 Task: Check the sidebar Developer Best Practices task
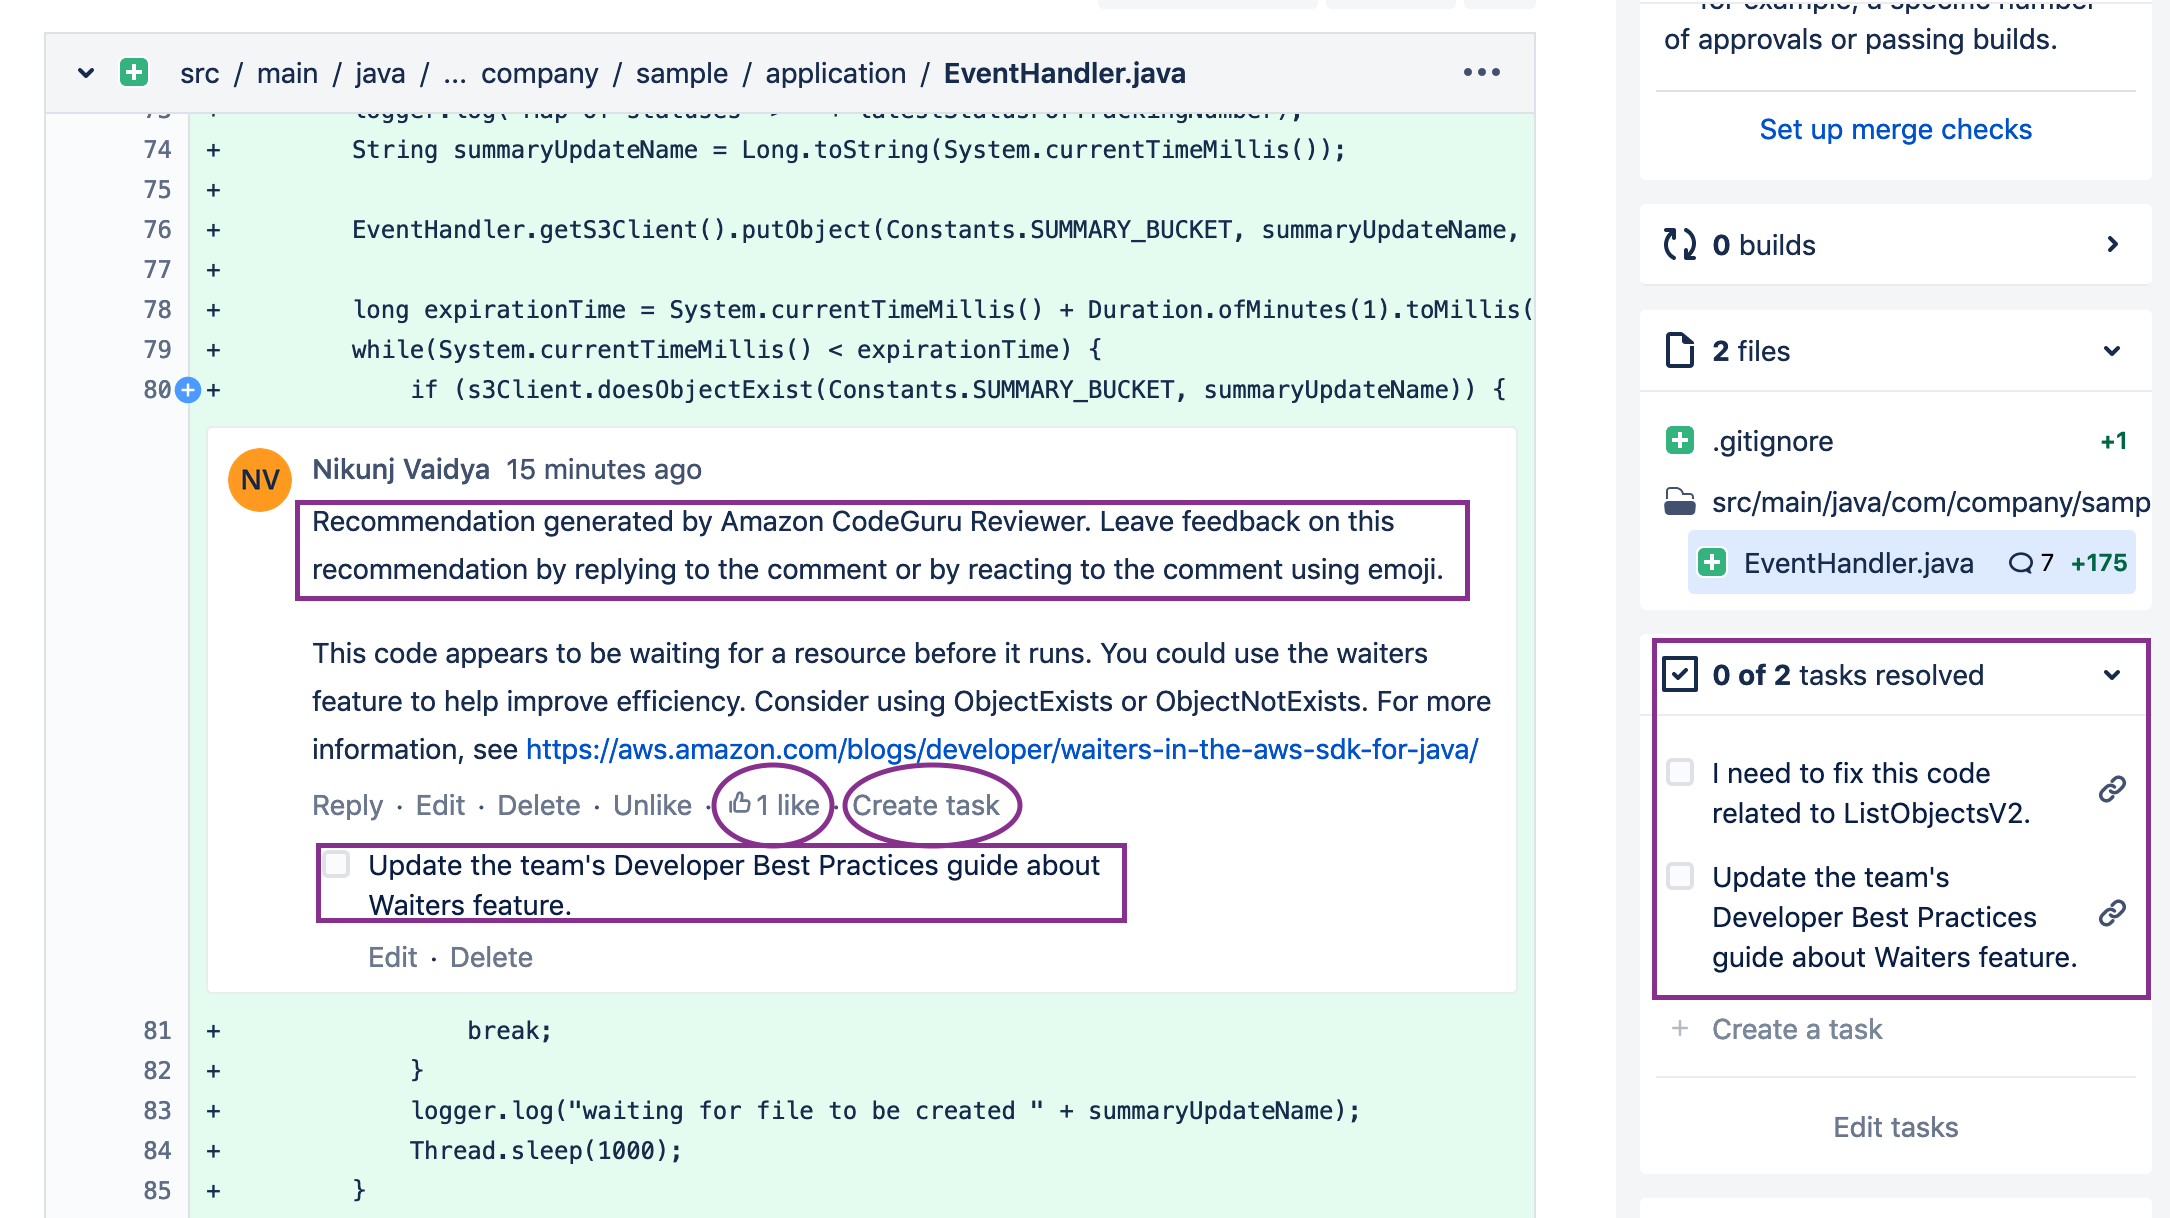pos(1680,877)
